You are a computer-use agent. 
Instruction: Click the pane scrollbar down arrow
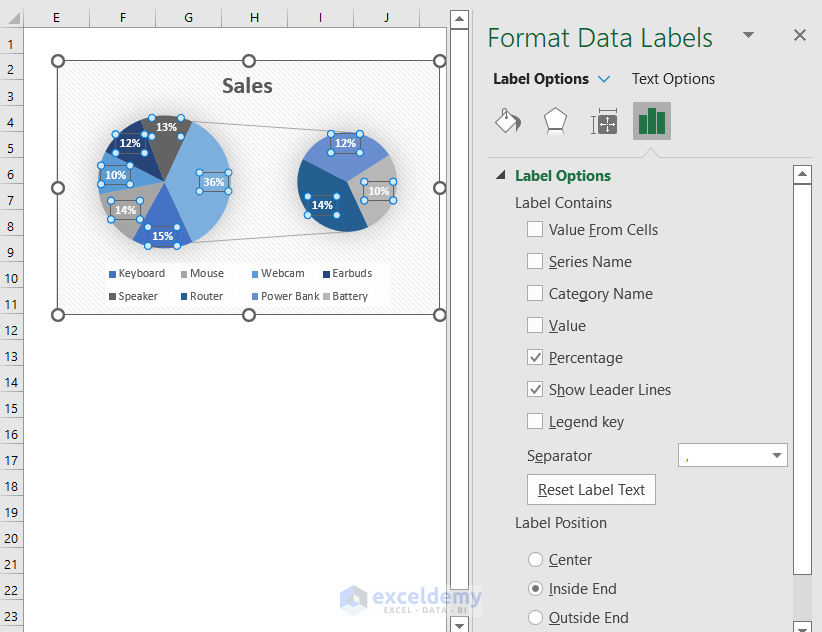802,626
